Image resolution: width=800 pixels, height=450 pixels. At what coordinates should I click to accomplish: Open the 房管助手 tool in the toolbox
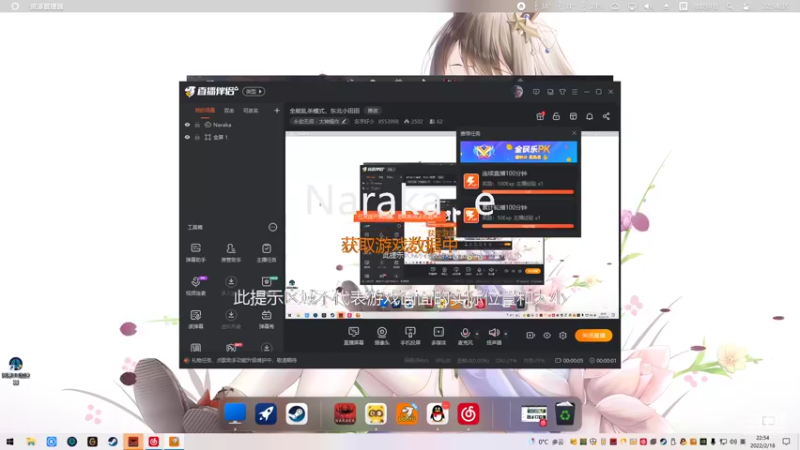point(231,253)
